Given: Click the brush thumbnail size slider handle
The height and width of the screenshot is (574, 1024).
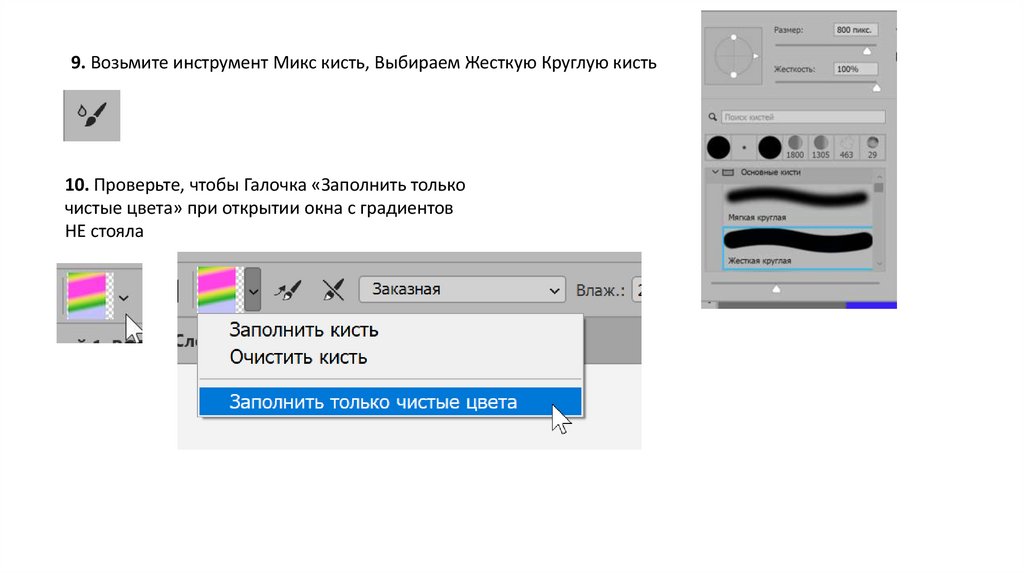Looking at the screenshot, I should point(776,289).
